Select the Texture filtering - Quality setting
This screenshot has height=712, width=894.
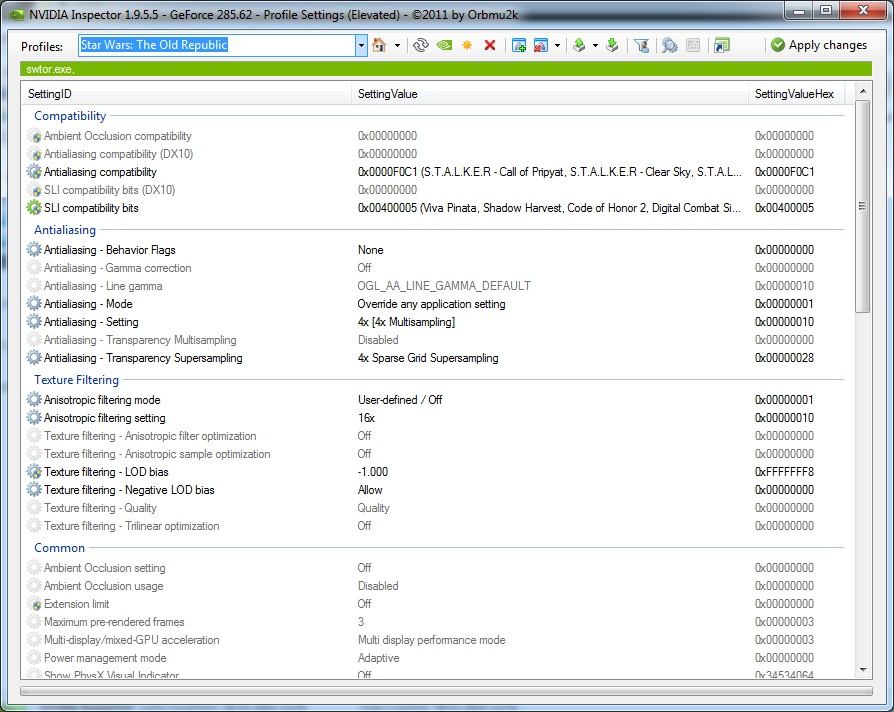click(x=100, y=508)
